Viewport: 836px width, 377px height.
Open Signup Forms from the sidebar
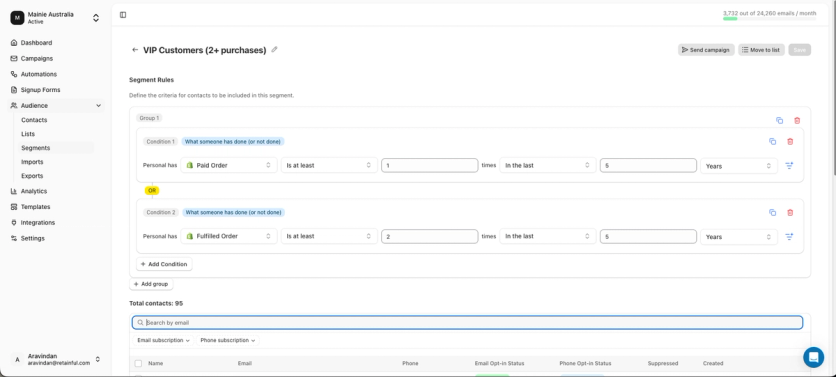pyautogui.click(x=40, y=90)
